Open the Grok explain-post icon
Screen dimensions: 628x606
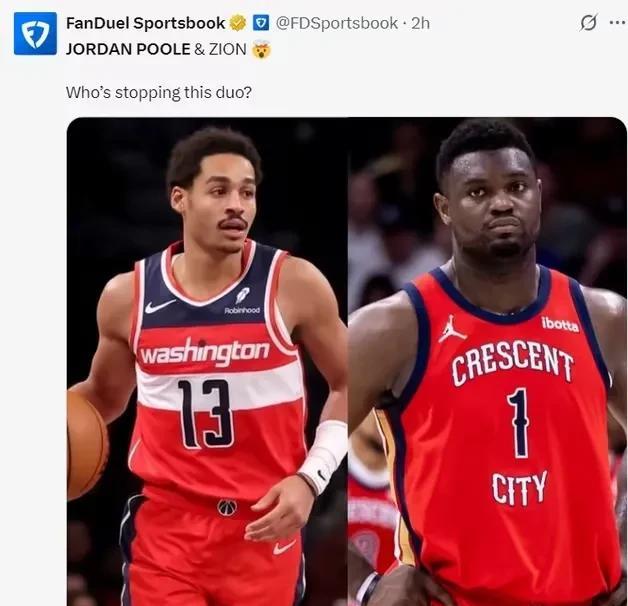(588, 22)
